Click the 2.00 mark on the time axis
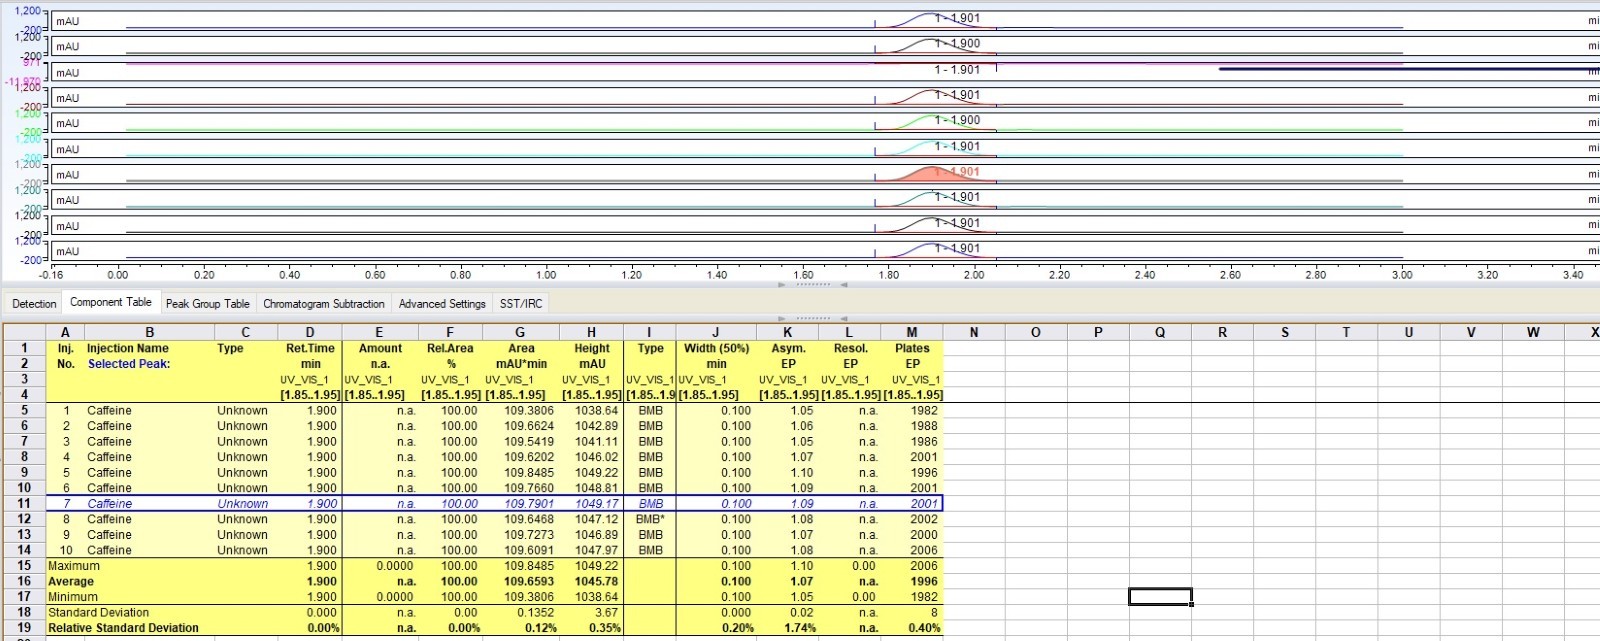 click(x=973, y=274)
